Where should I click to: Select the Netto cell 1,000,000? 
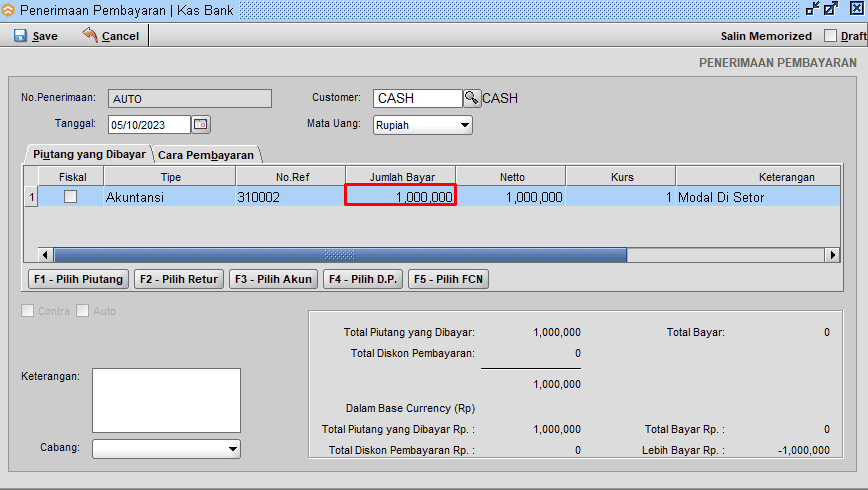tap(510, 197)
